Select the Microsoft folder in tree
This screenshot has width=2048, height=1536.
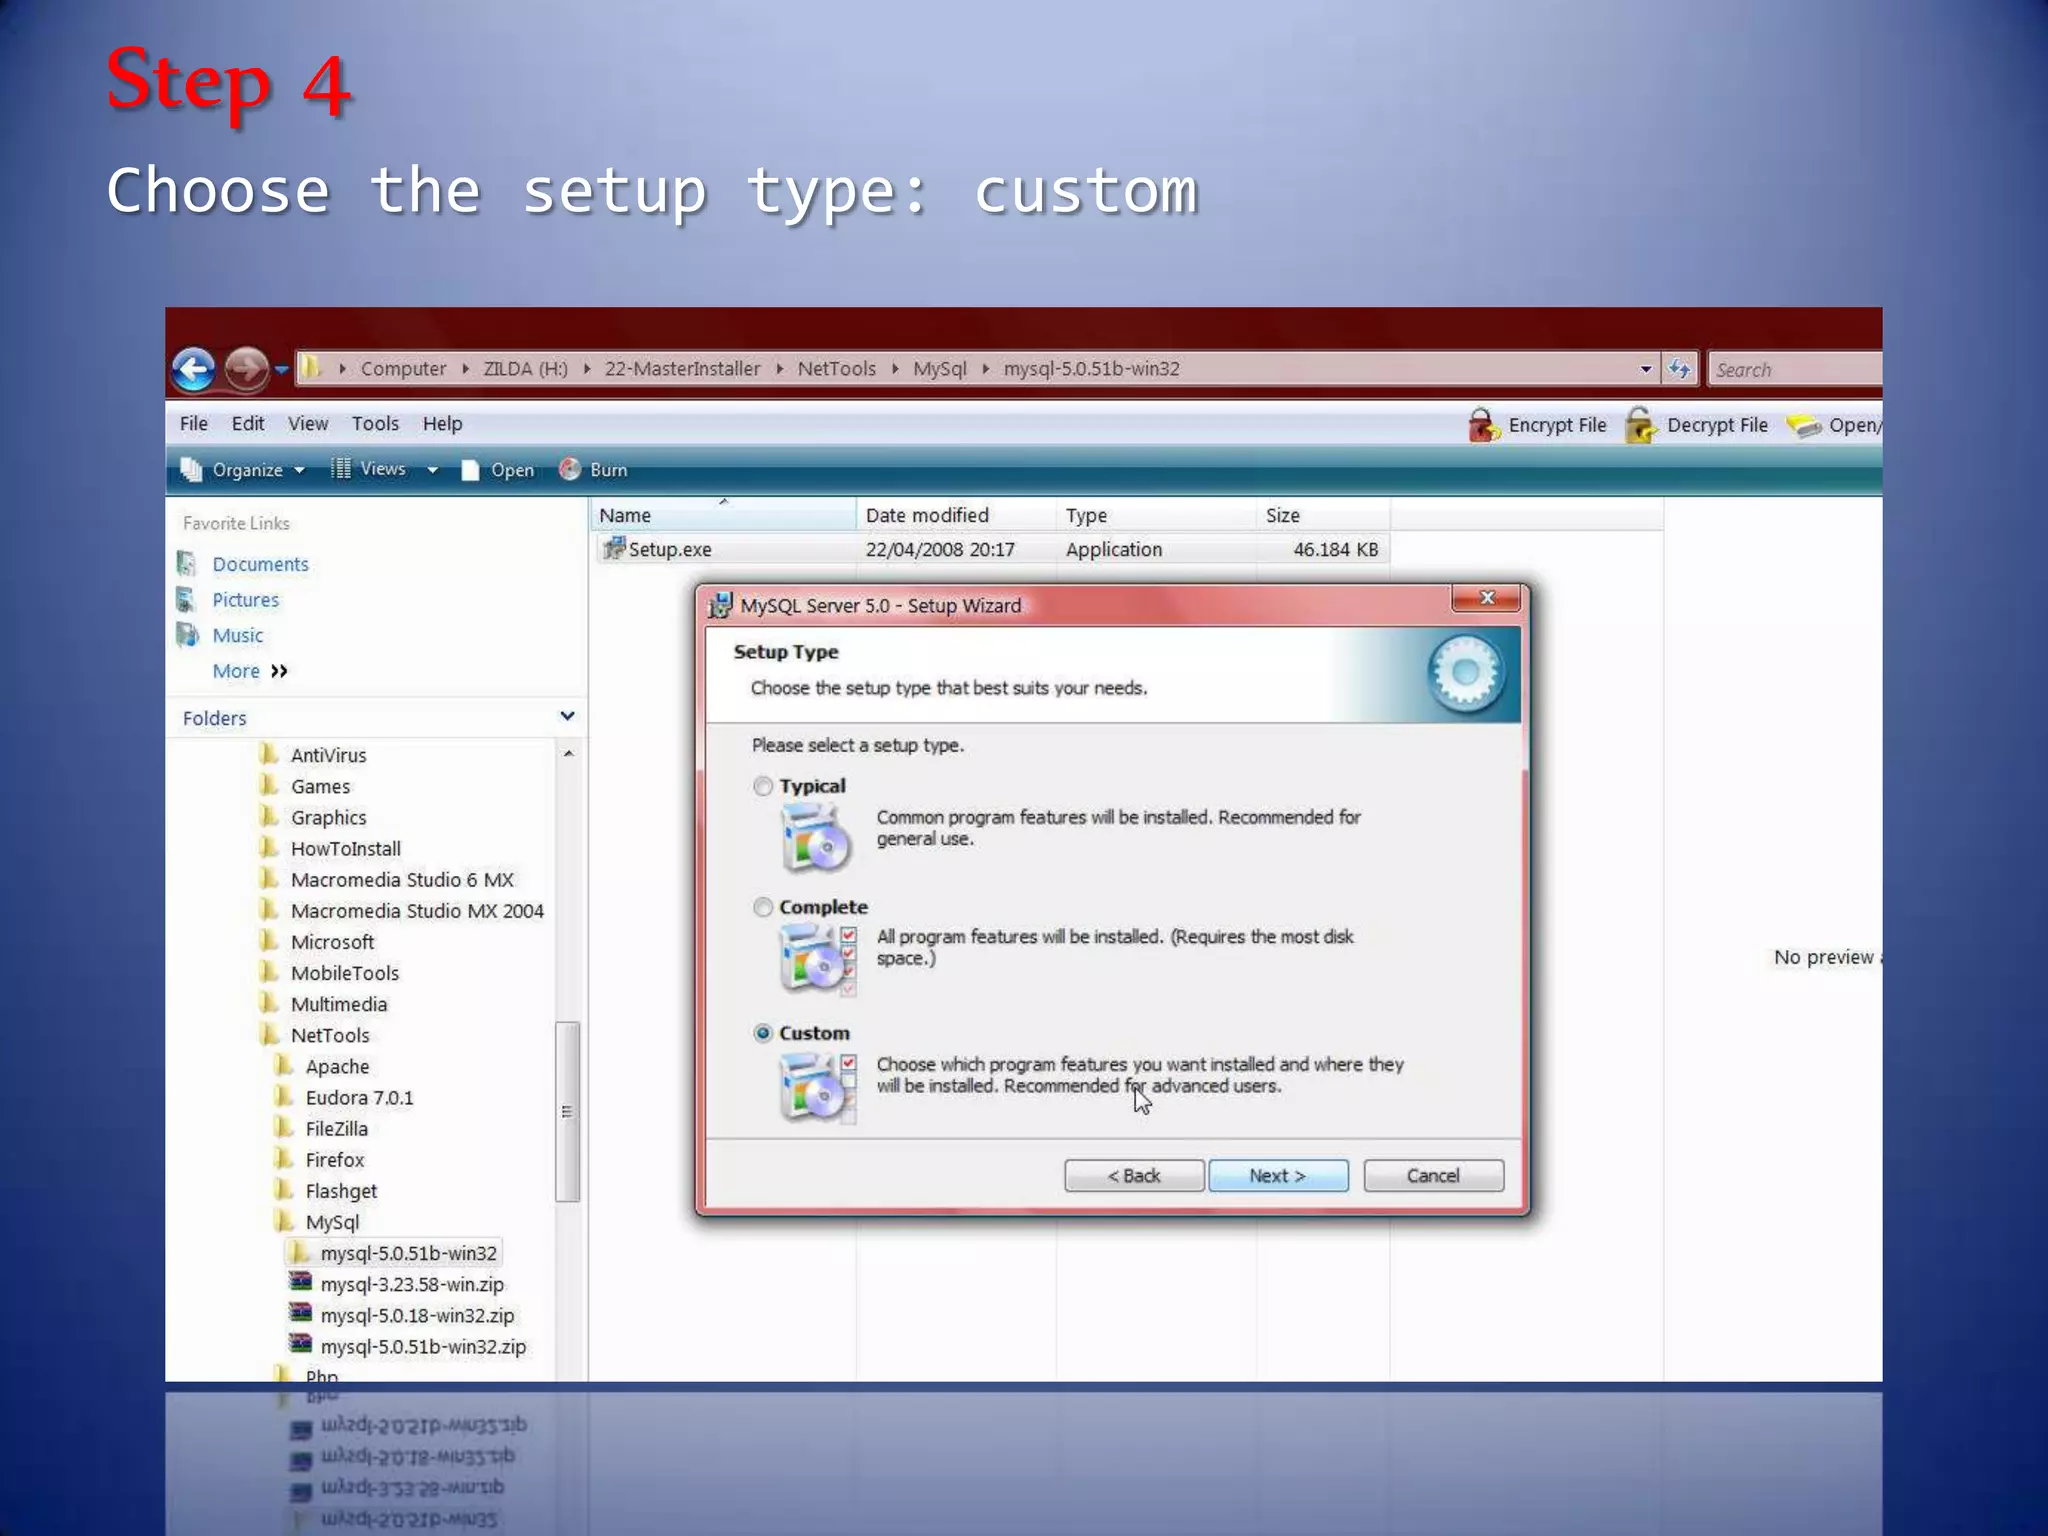(x=332, y=942)
